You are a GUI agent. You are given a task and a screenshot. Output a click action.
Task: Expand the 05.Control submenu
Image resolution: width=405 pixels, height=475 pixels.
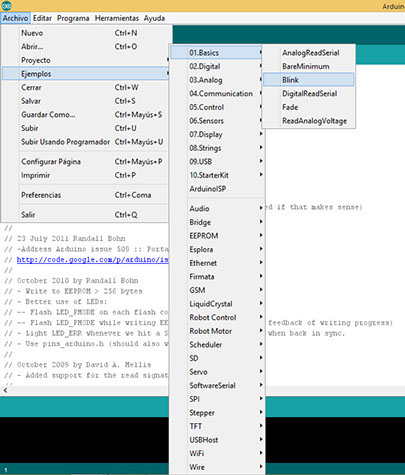[217, 107]
